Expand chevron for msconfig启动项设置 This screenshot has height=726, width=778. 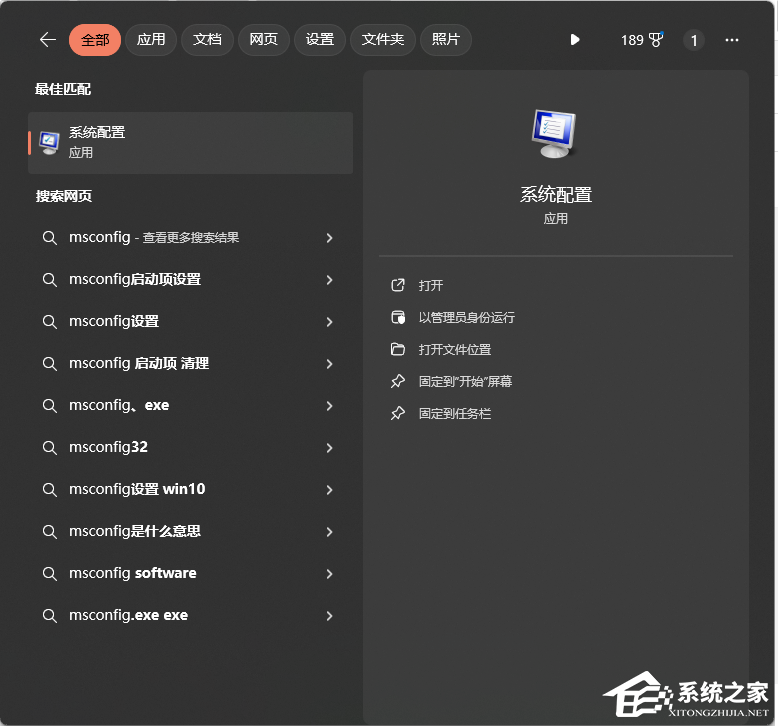point(329,280)
